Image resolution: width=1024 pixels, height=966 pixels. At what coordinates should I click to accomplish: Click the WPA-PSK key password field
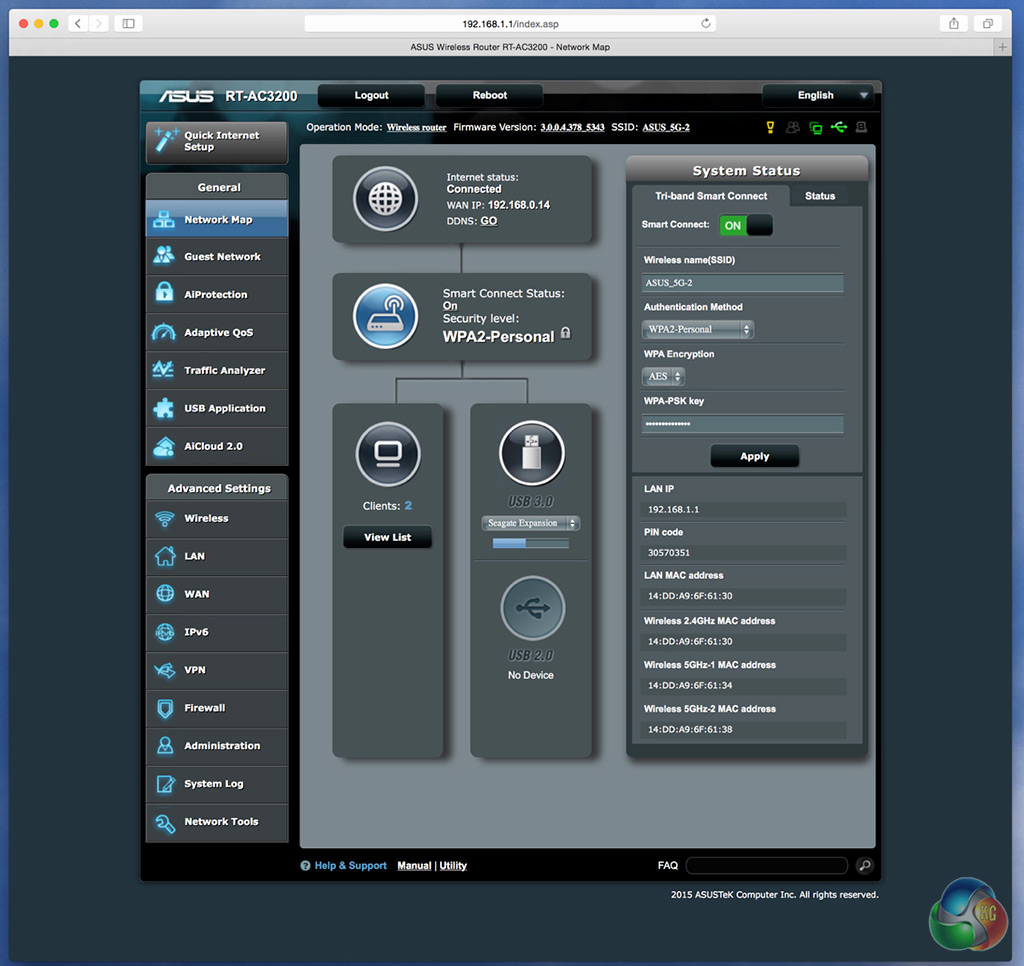743,424
